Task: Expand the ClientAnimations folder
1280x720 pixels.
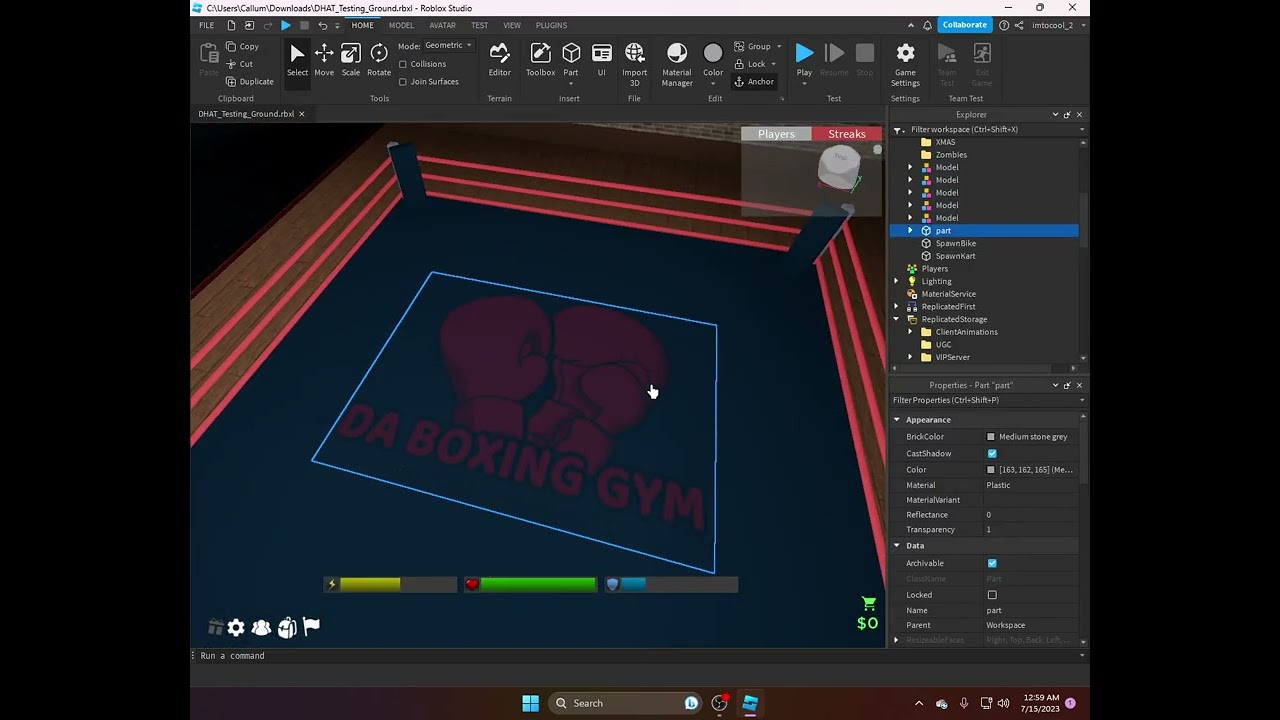Action: click(910, 332)
